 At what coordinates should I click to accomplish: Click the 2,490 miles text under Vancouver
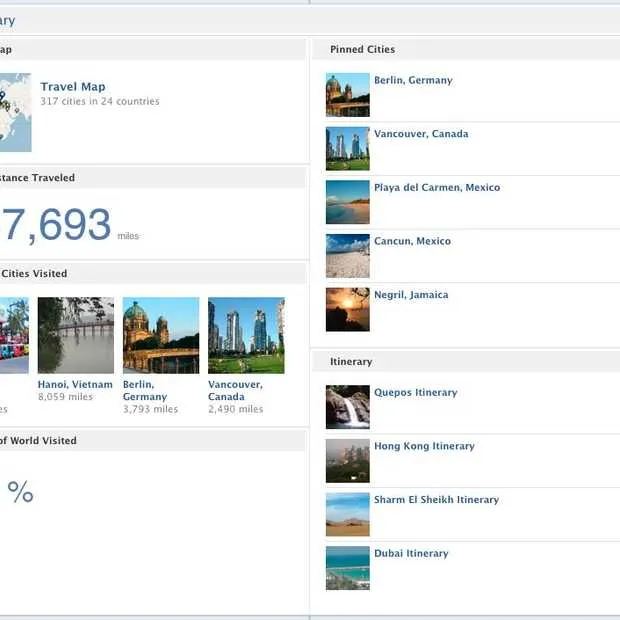point(236,409)
